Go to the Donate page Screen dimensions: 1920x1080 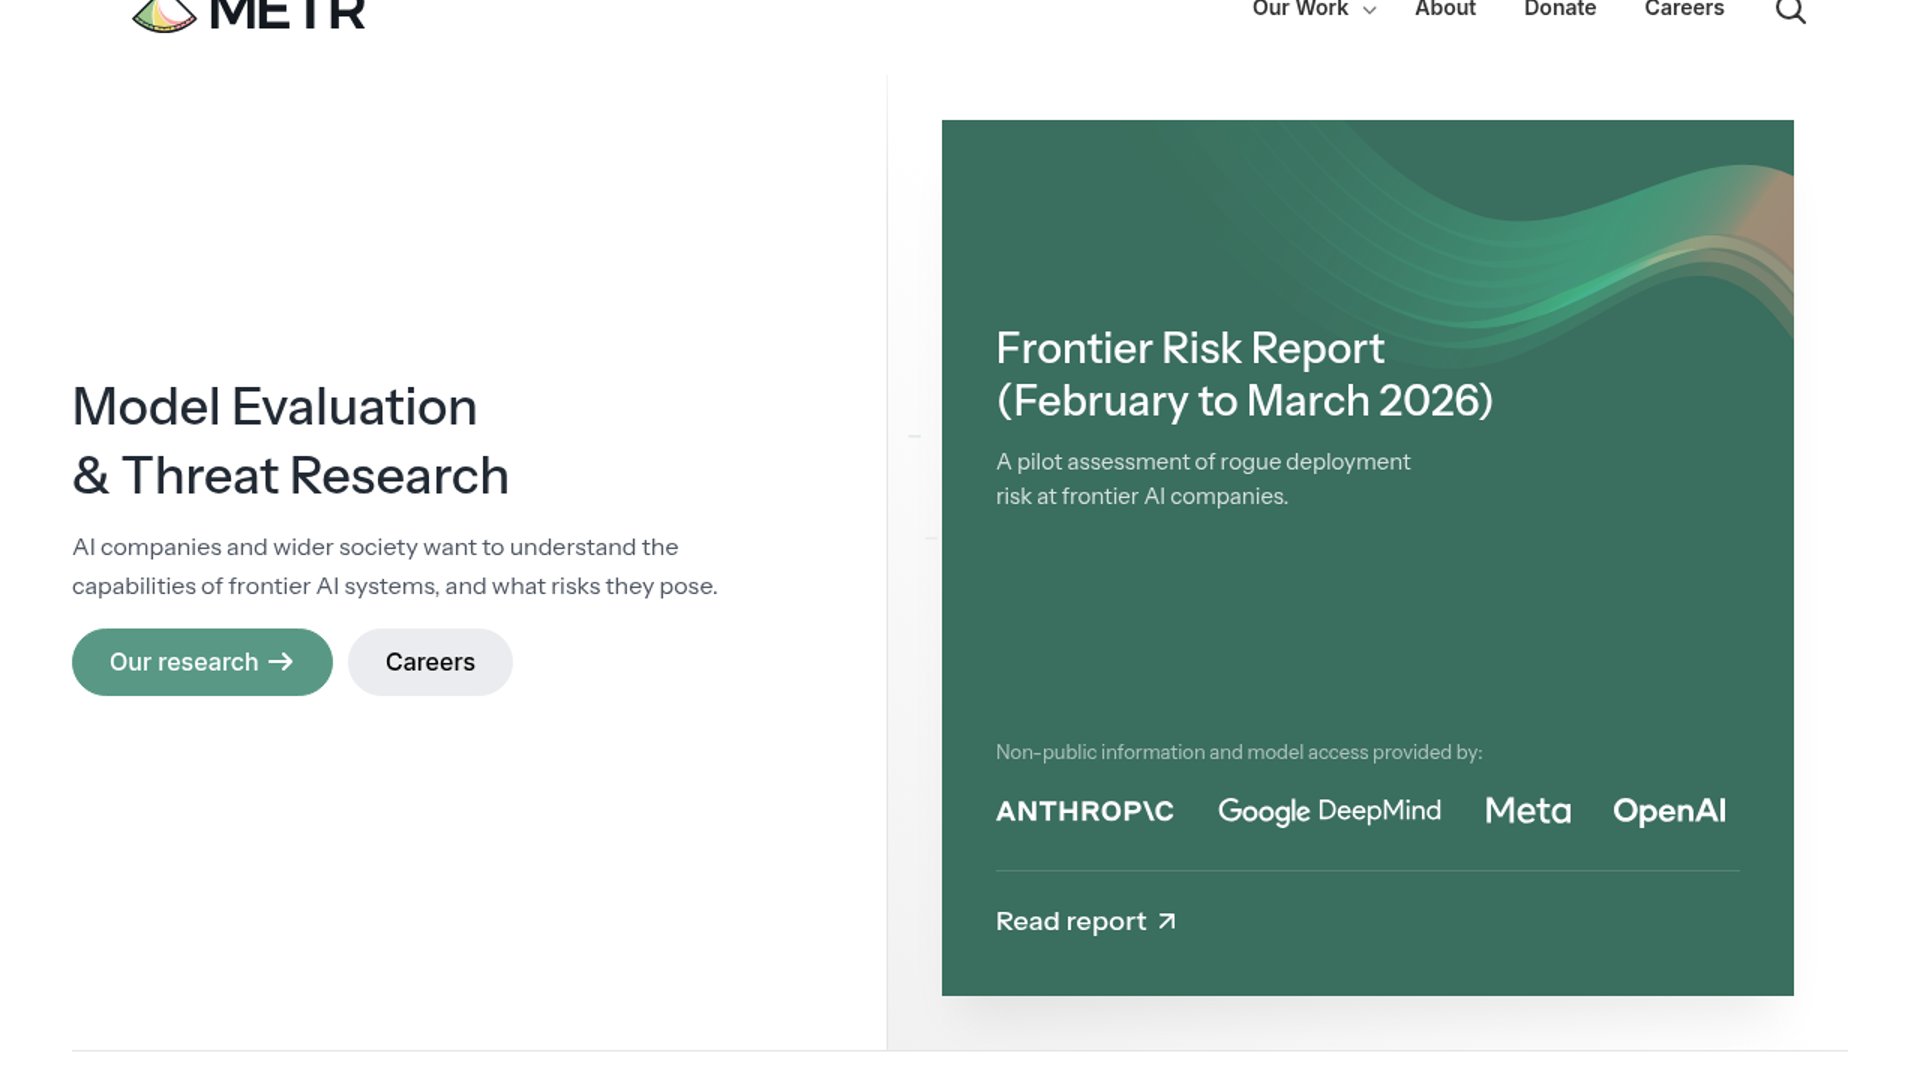coord(1560,9)
